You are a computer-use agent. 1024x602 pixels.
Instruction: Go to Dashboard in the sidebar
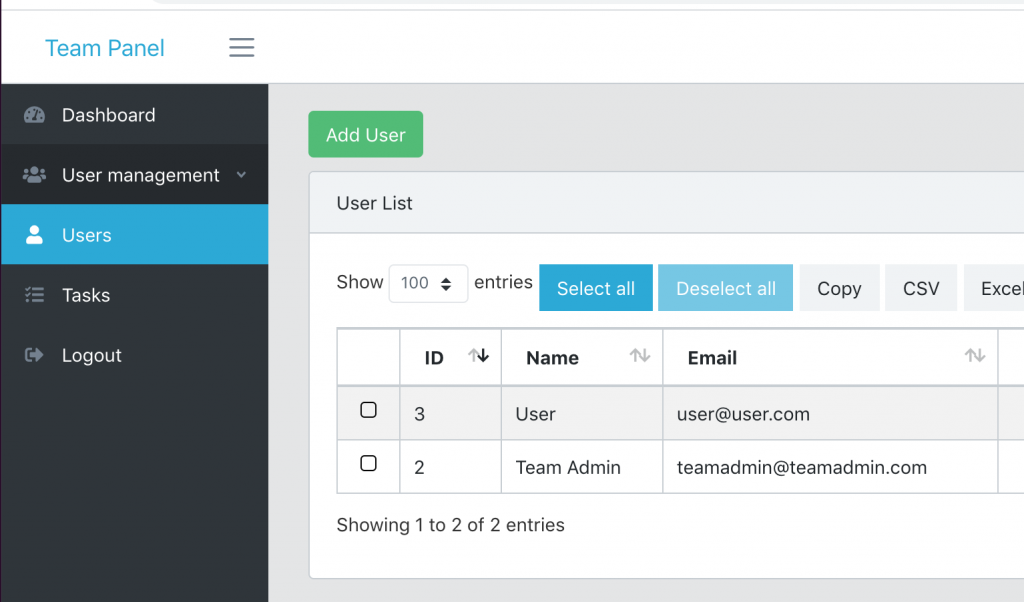tap(108, 115)
